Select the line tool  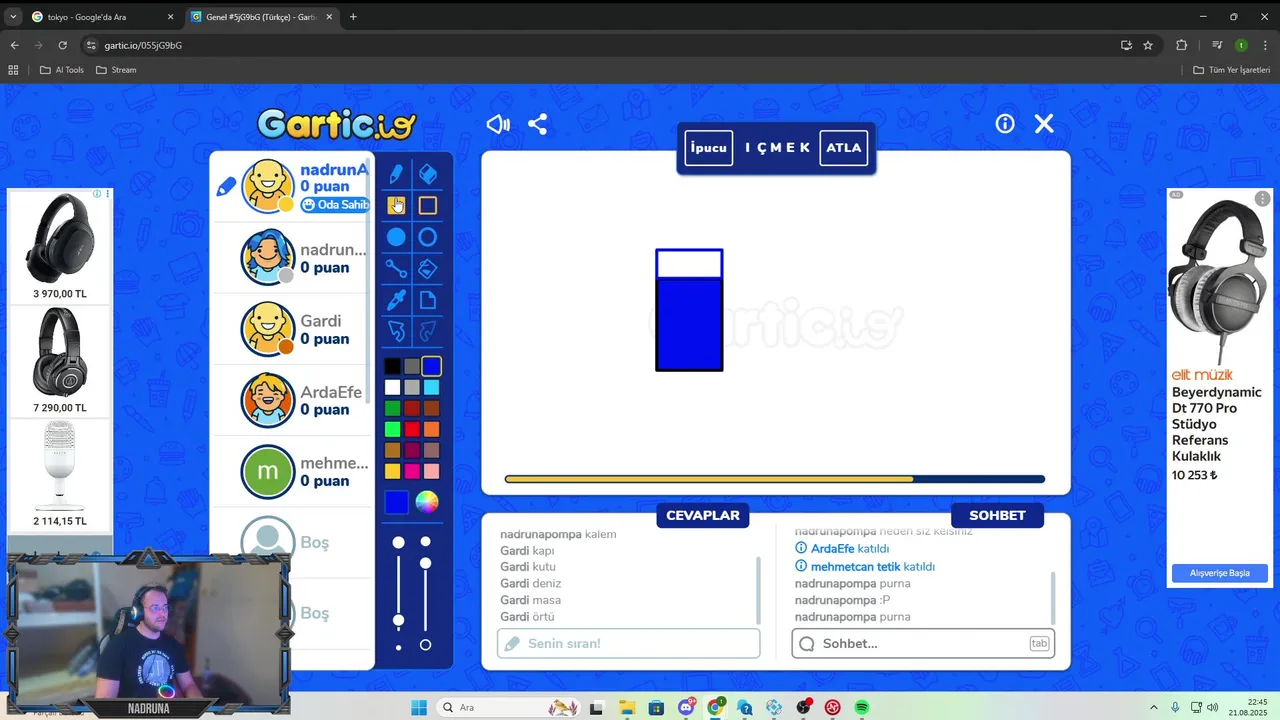(397, 269)
